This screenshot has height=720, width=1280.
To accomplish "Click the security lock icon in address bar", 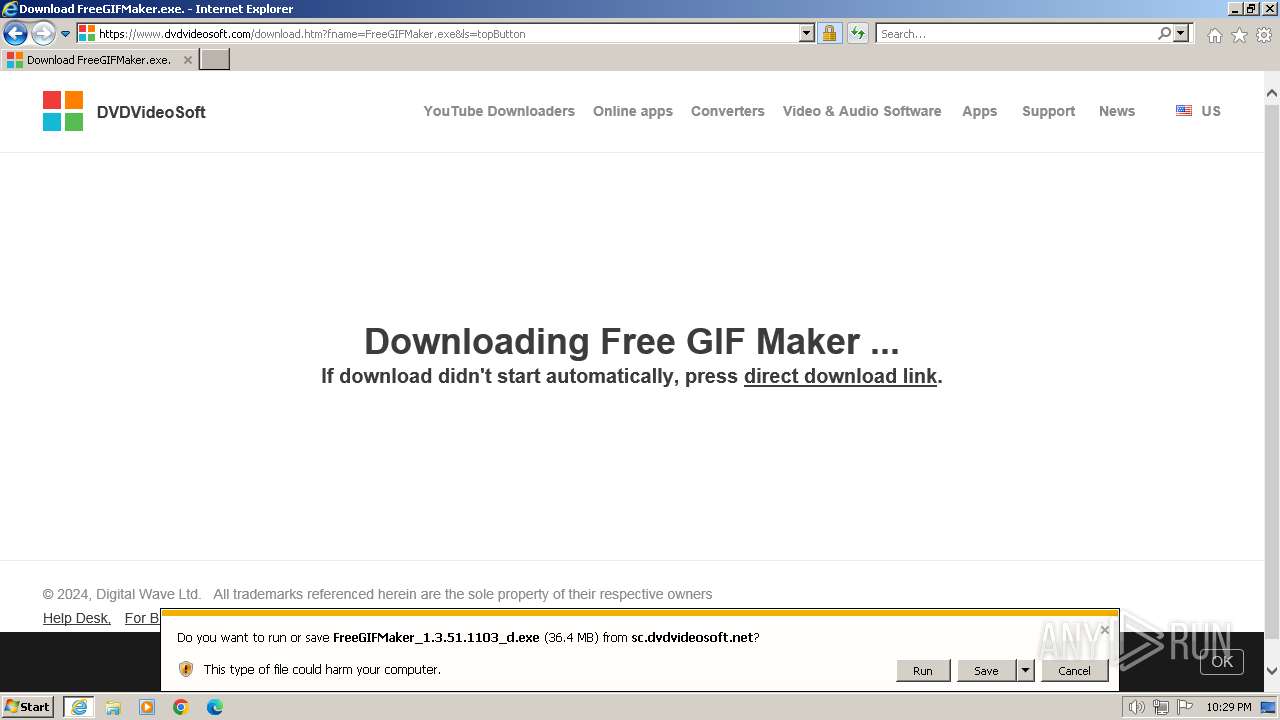I will coord(829,33).
